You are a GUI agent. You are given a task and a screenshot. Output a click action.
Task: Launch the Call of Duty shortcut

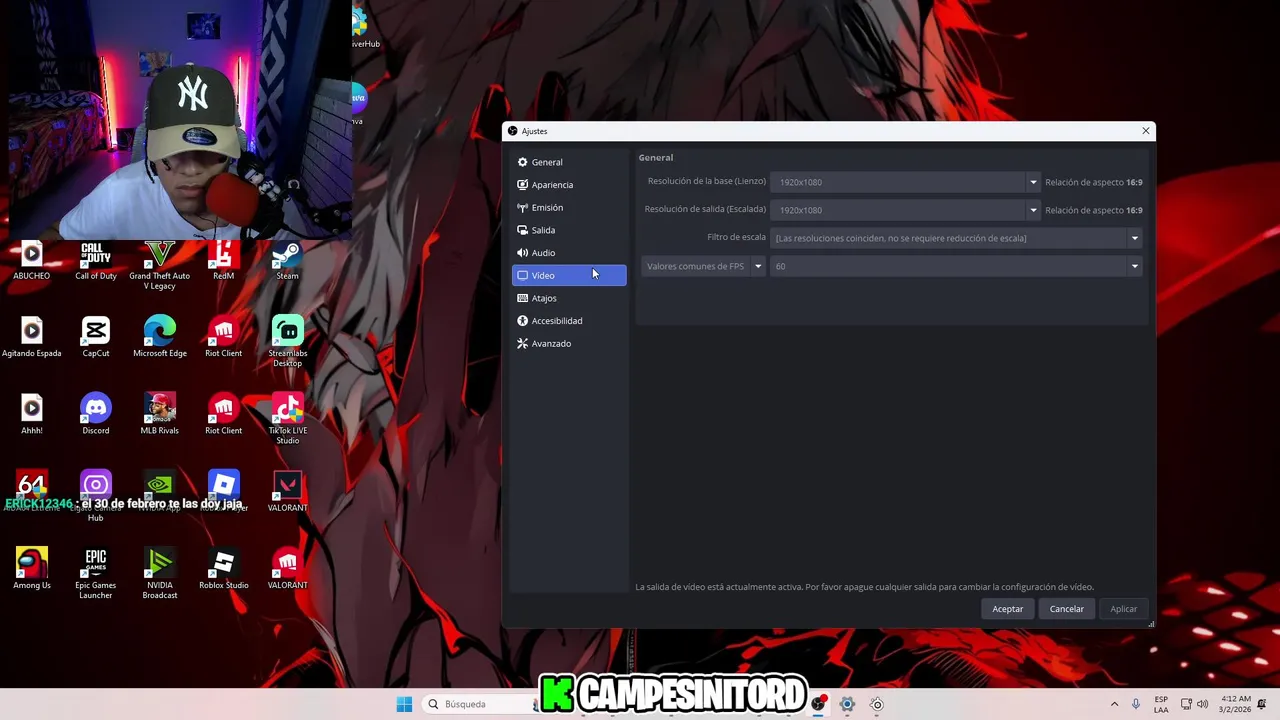click(96, 261)
